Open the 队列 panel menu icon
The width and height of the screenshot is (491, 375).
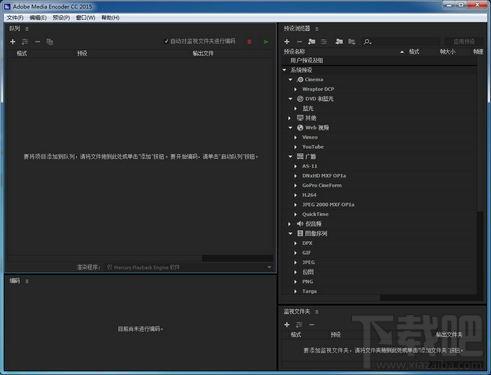(27, 29)
